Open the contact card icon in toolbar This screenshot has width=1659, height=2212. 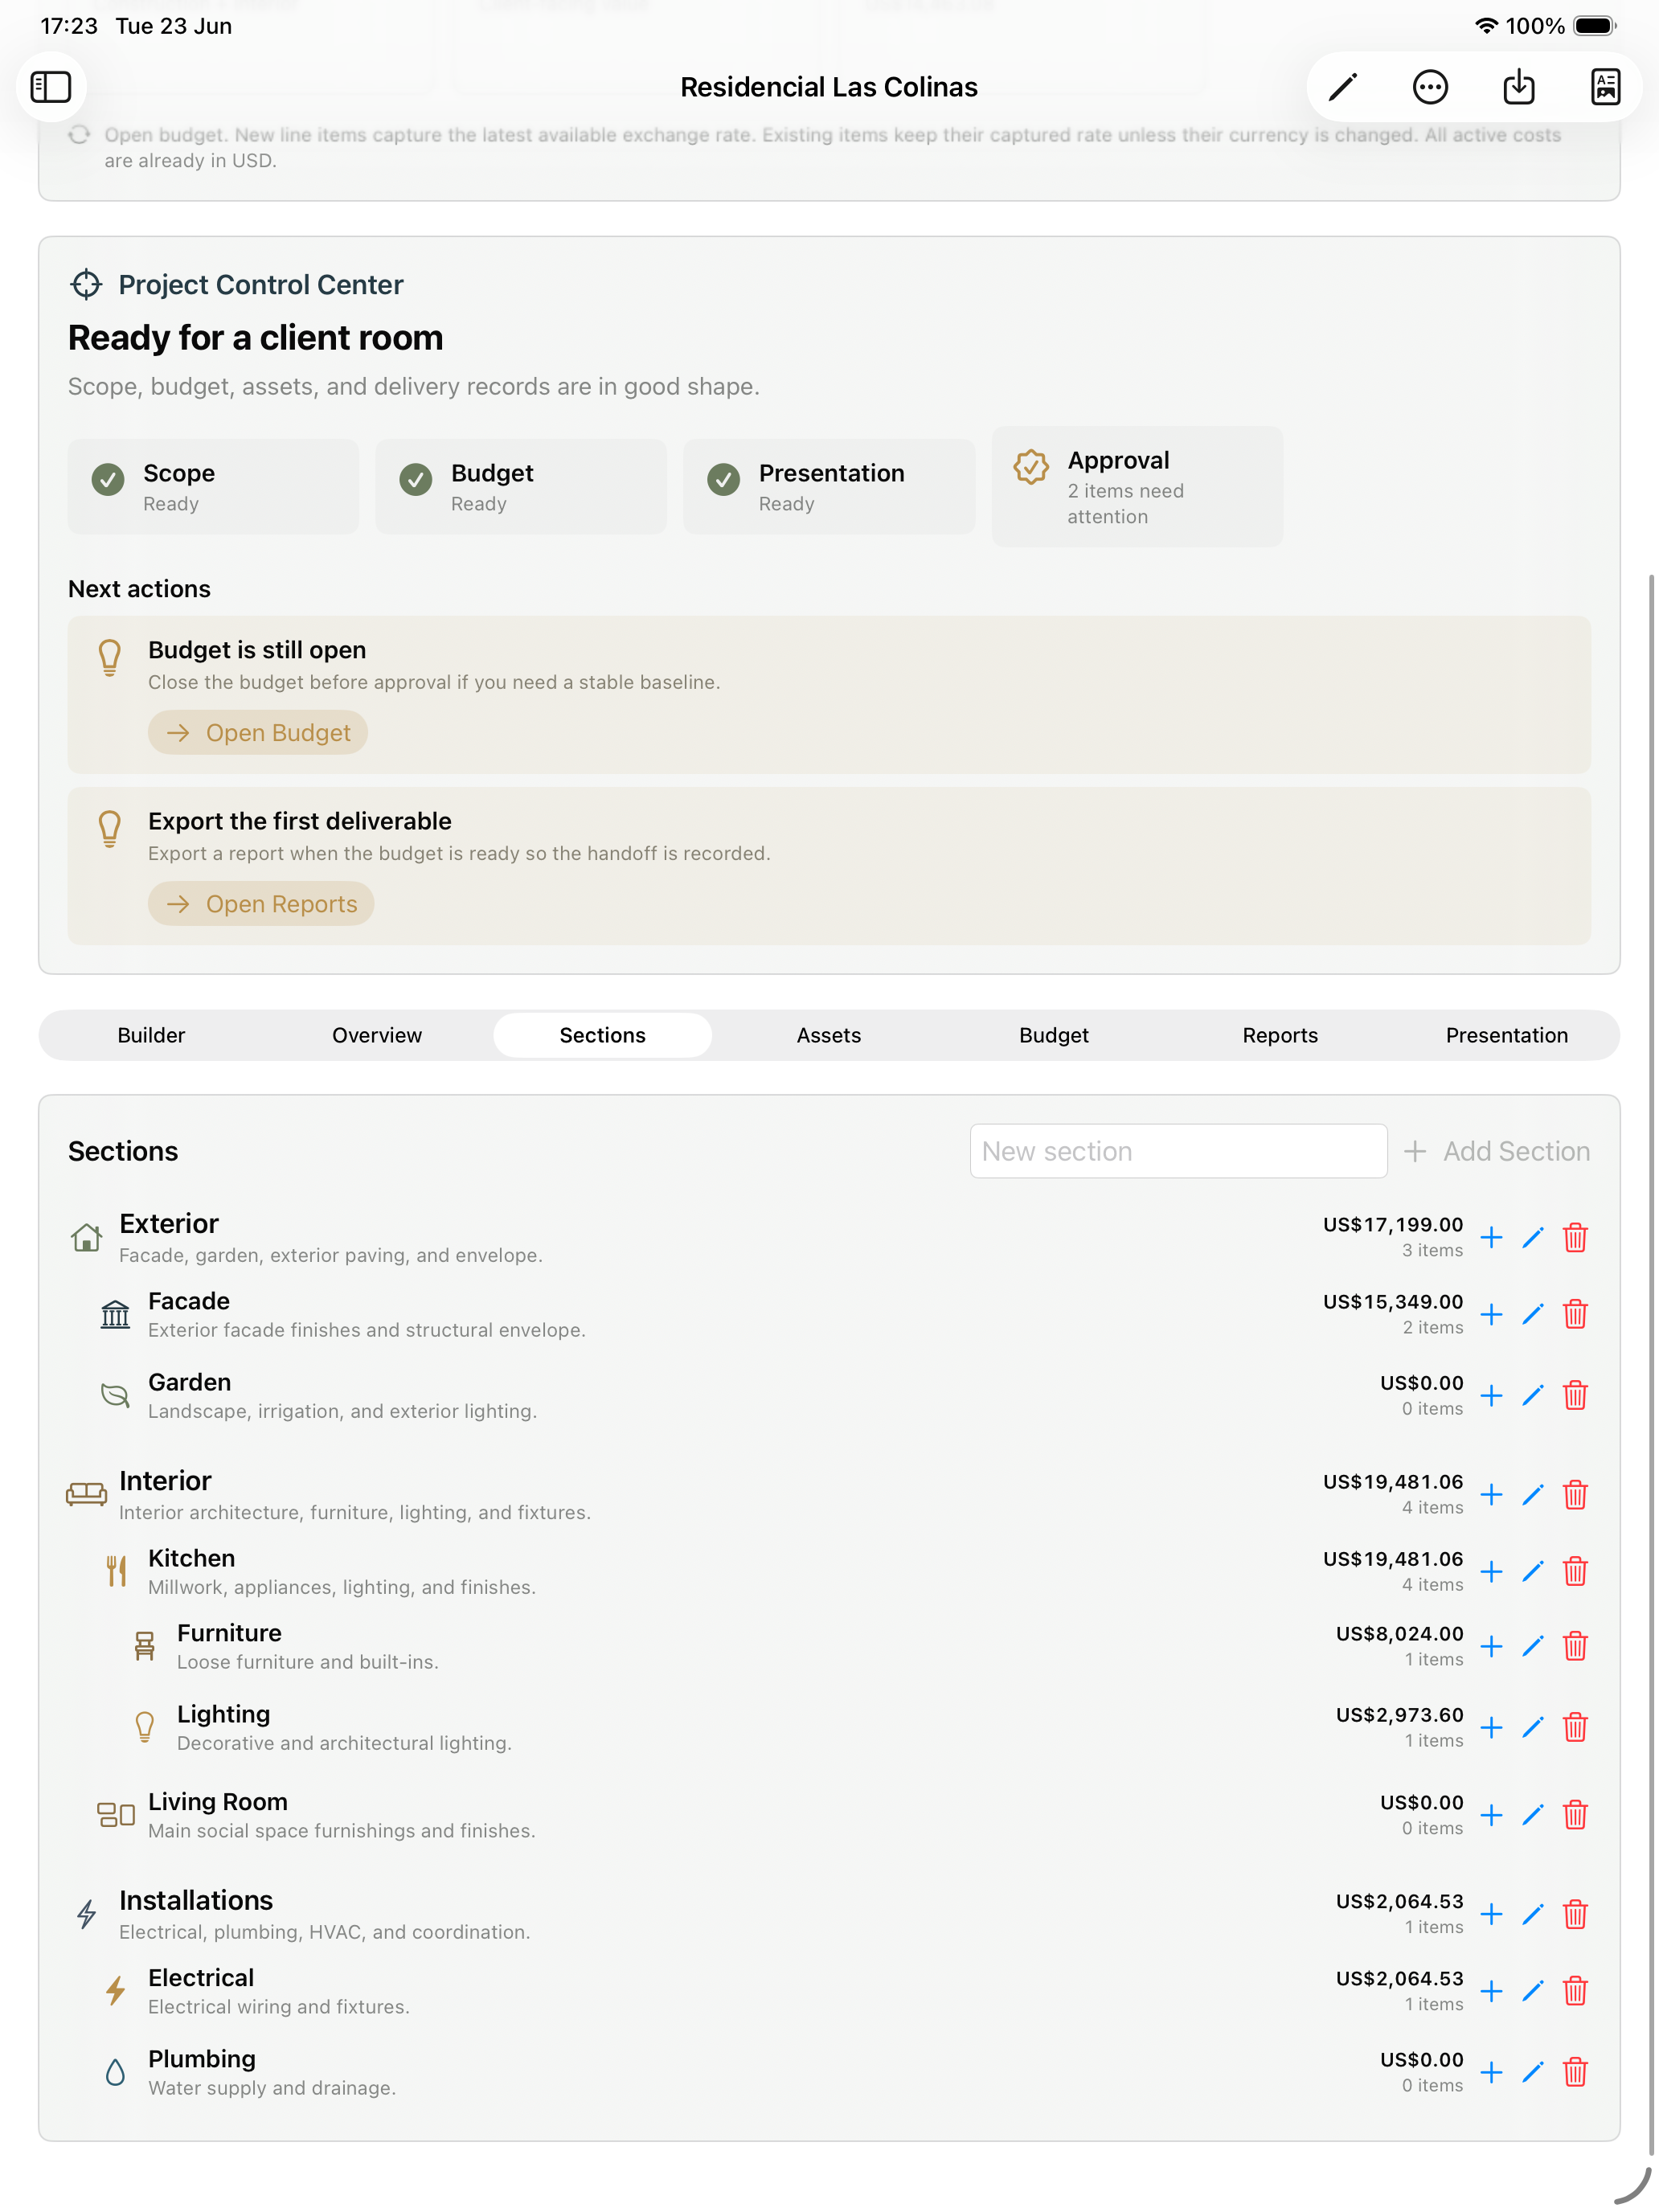1605,87
